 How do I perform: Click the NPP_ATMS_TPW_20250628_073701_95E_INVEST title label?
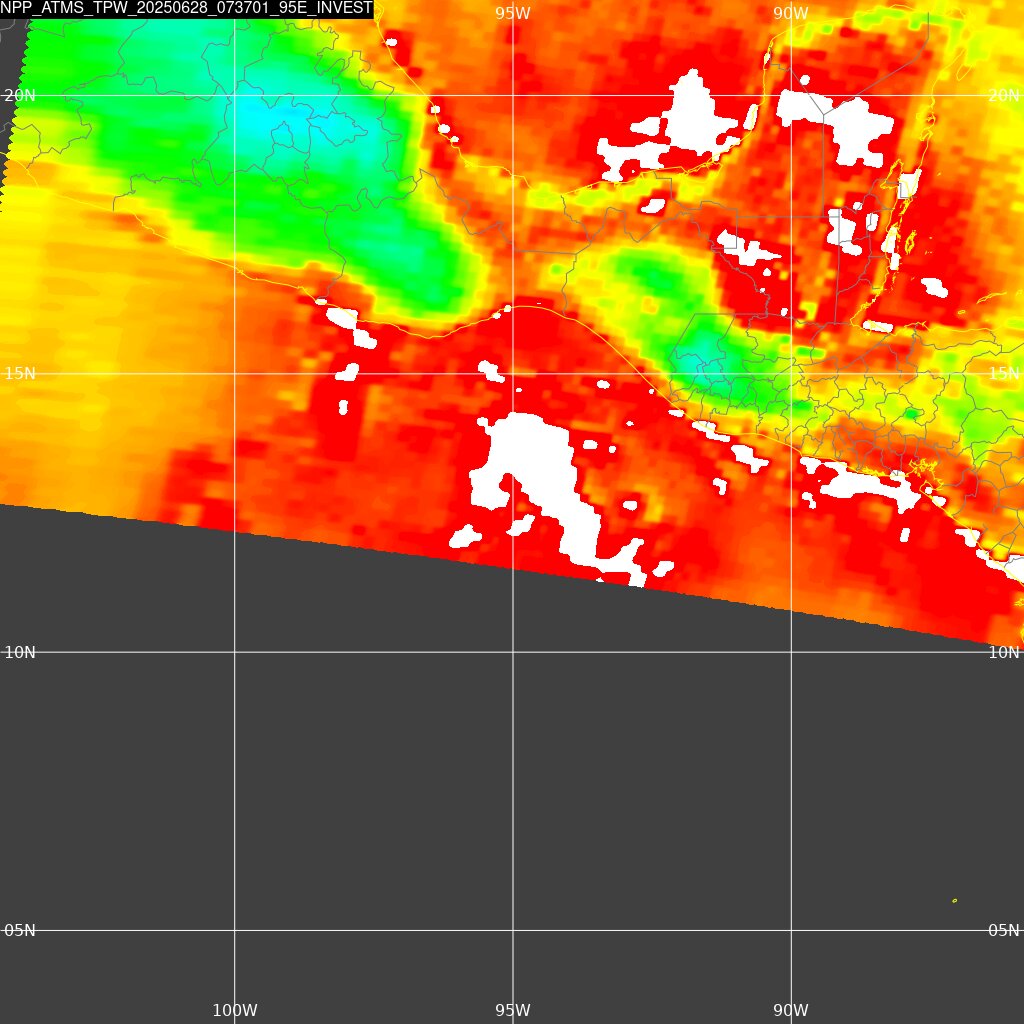[x=187, y=8]
